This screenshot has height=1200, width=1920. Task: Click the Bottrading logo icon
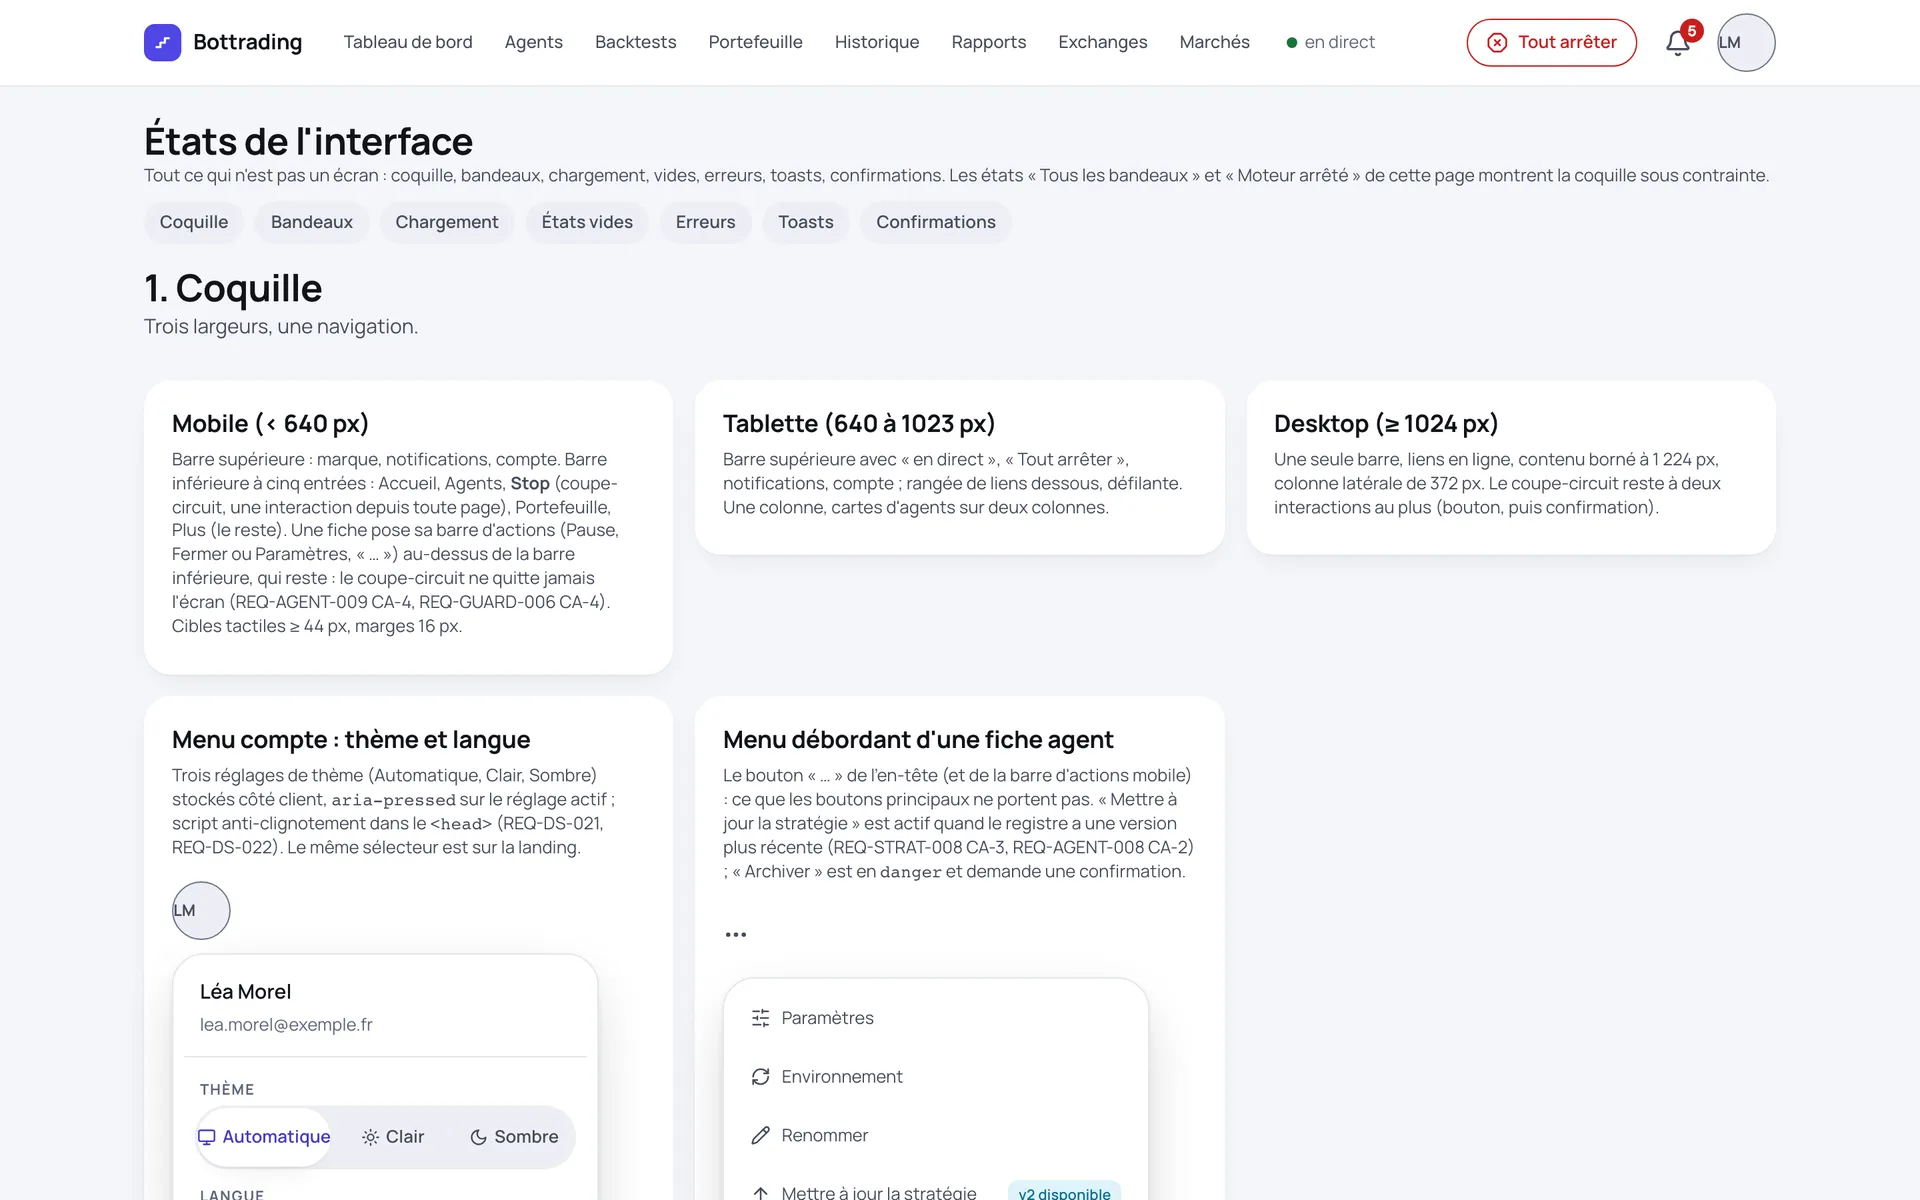(x=162, y=42)
